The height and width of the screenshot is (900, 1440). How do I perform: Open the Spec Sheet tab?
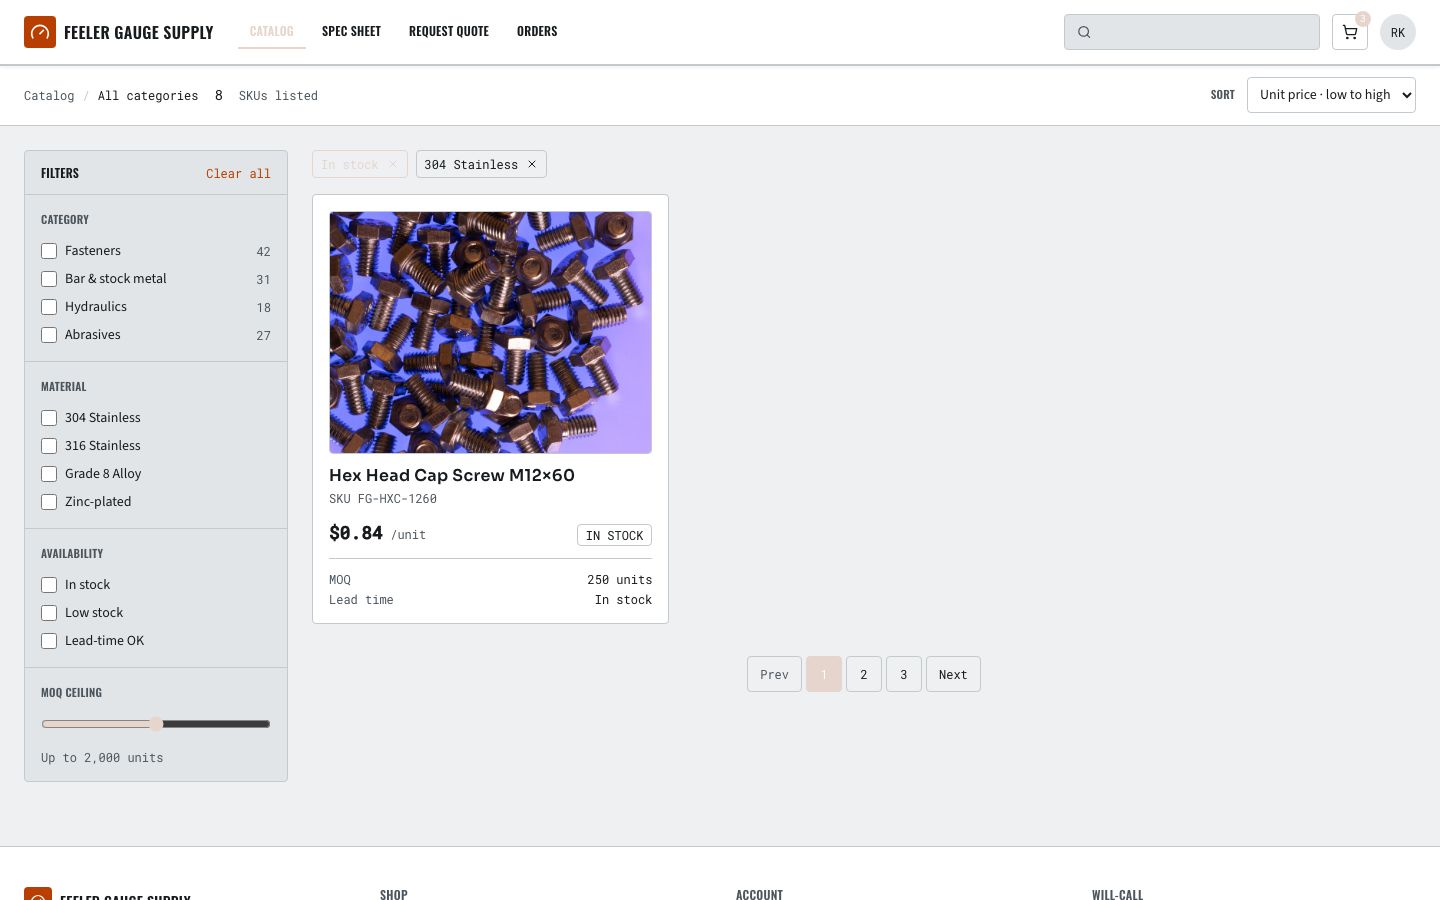(x=351, y=31)
